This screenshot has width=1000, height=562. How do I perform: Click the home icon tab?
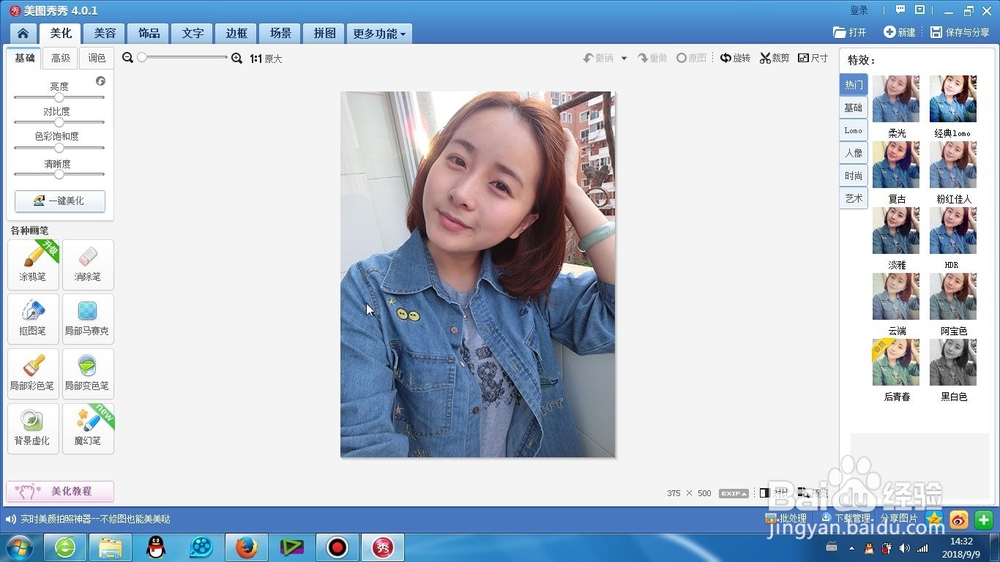[x=23, y=33]
